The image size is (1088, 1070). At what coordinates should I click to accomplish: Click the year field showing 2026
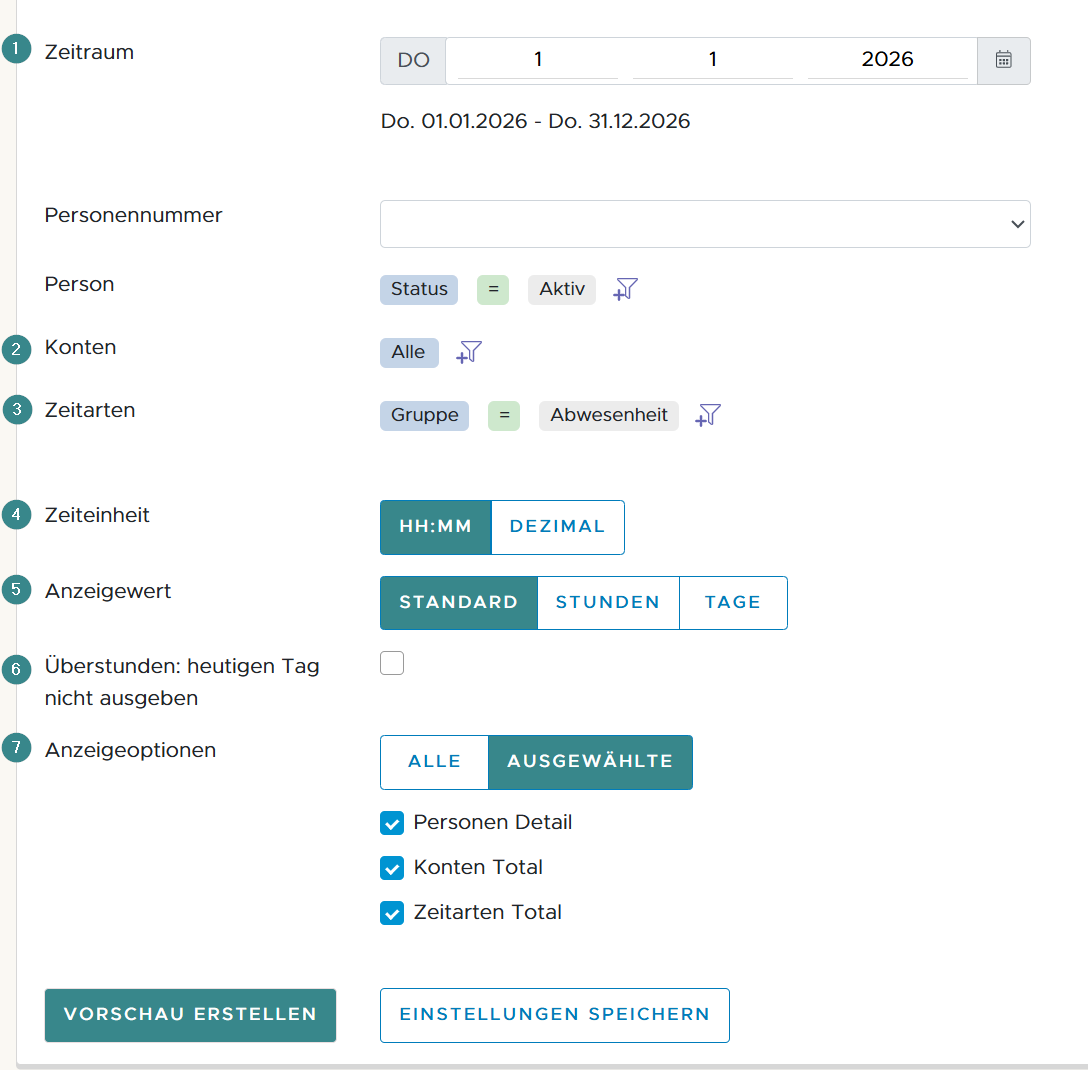point(887,60)
